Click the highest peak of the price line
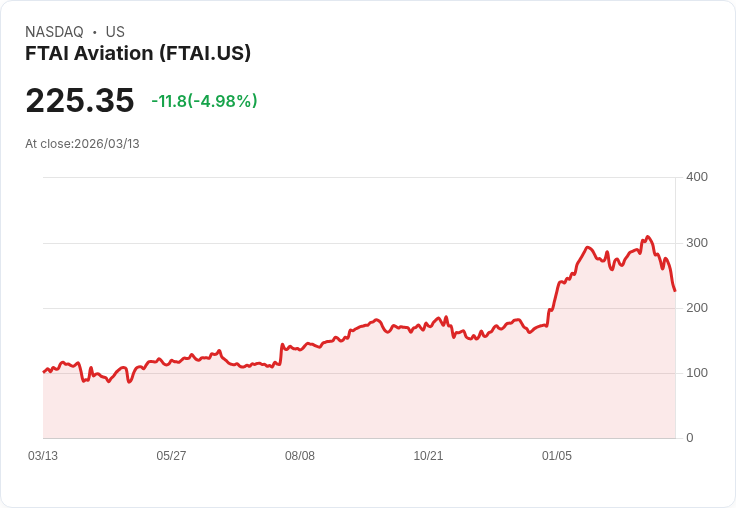This screenshot has height=508, width=736. coord(648,237)
